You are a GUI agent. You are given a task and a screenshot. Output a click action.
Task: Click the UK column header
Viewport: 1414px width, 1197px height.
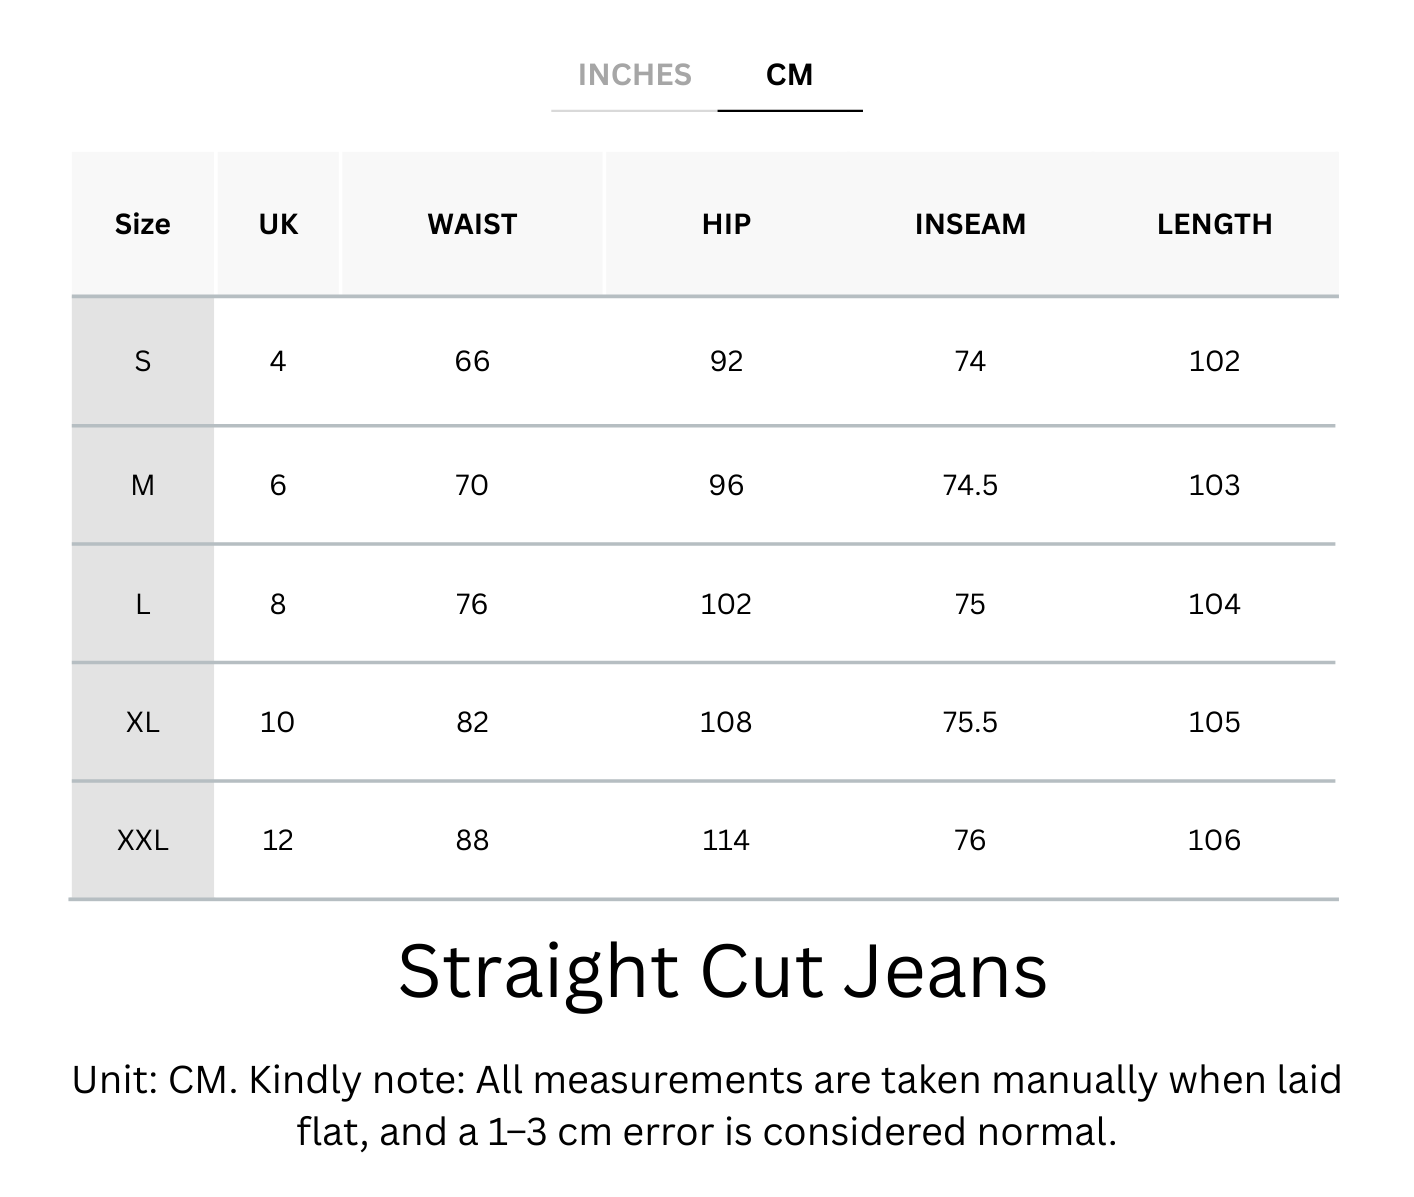(x=278, y=224)
